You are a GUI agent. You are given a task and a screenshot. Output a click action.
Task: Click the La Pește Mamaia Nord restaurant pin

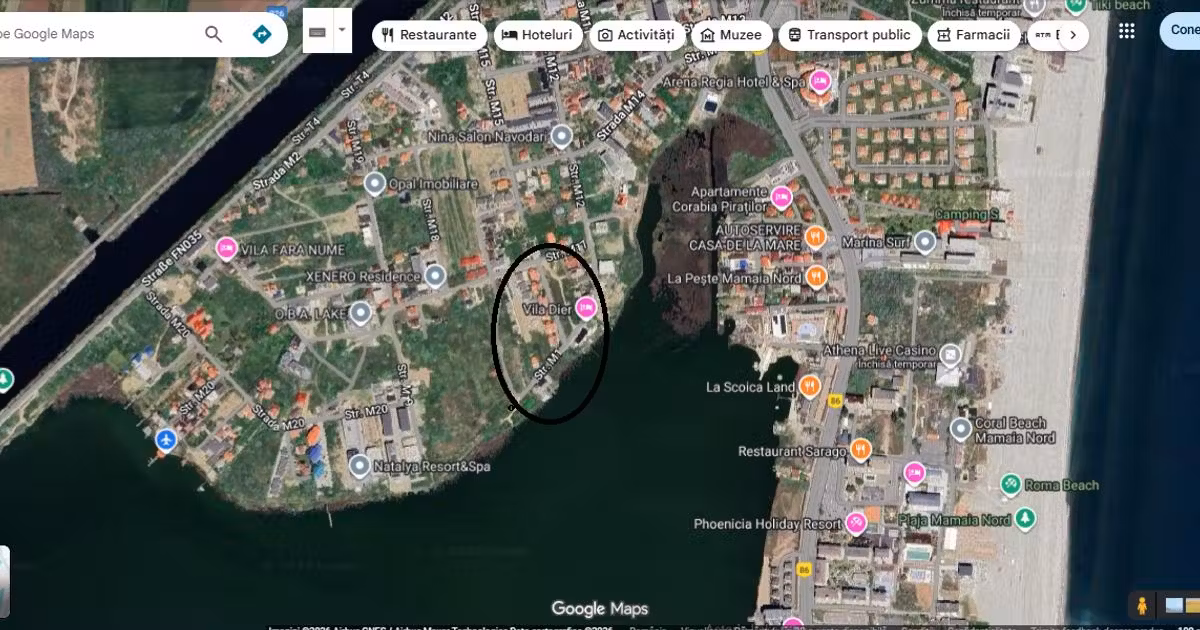[817, 277]
